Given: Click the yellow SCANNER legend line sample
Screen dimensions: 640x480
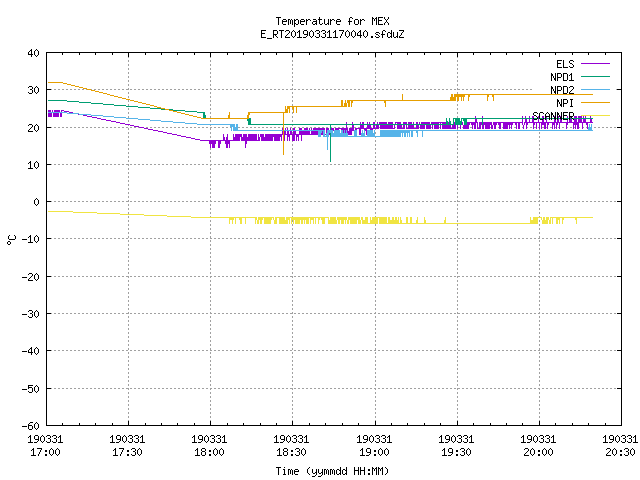Looking at the screenshot, I should pyautogui.click(x=595, y=116).
